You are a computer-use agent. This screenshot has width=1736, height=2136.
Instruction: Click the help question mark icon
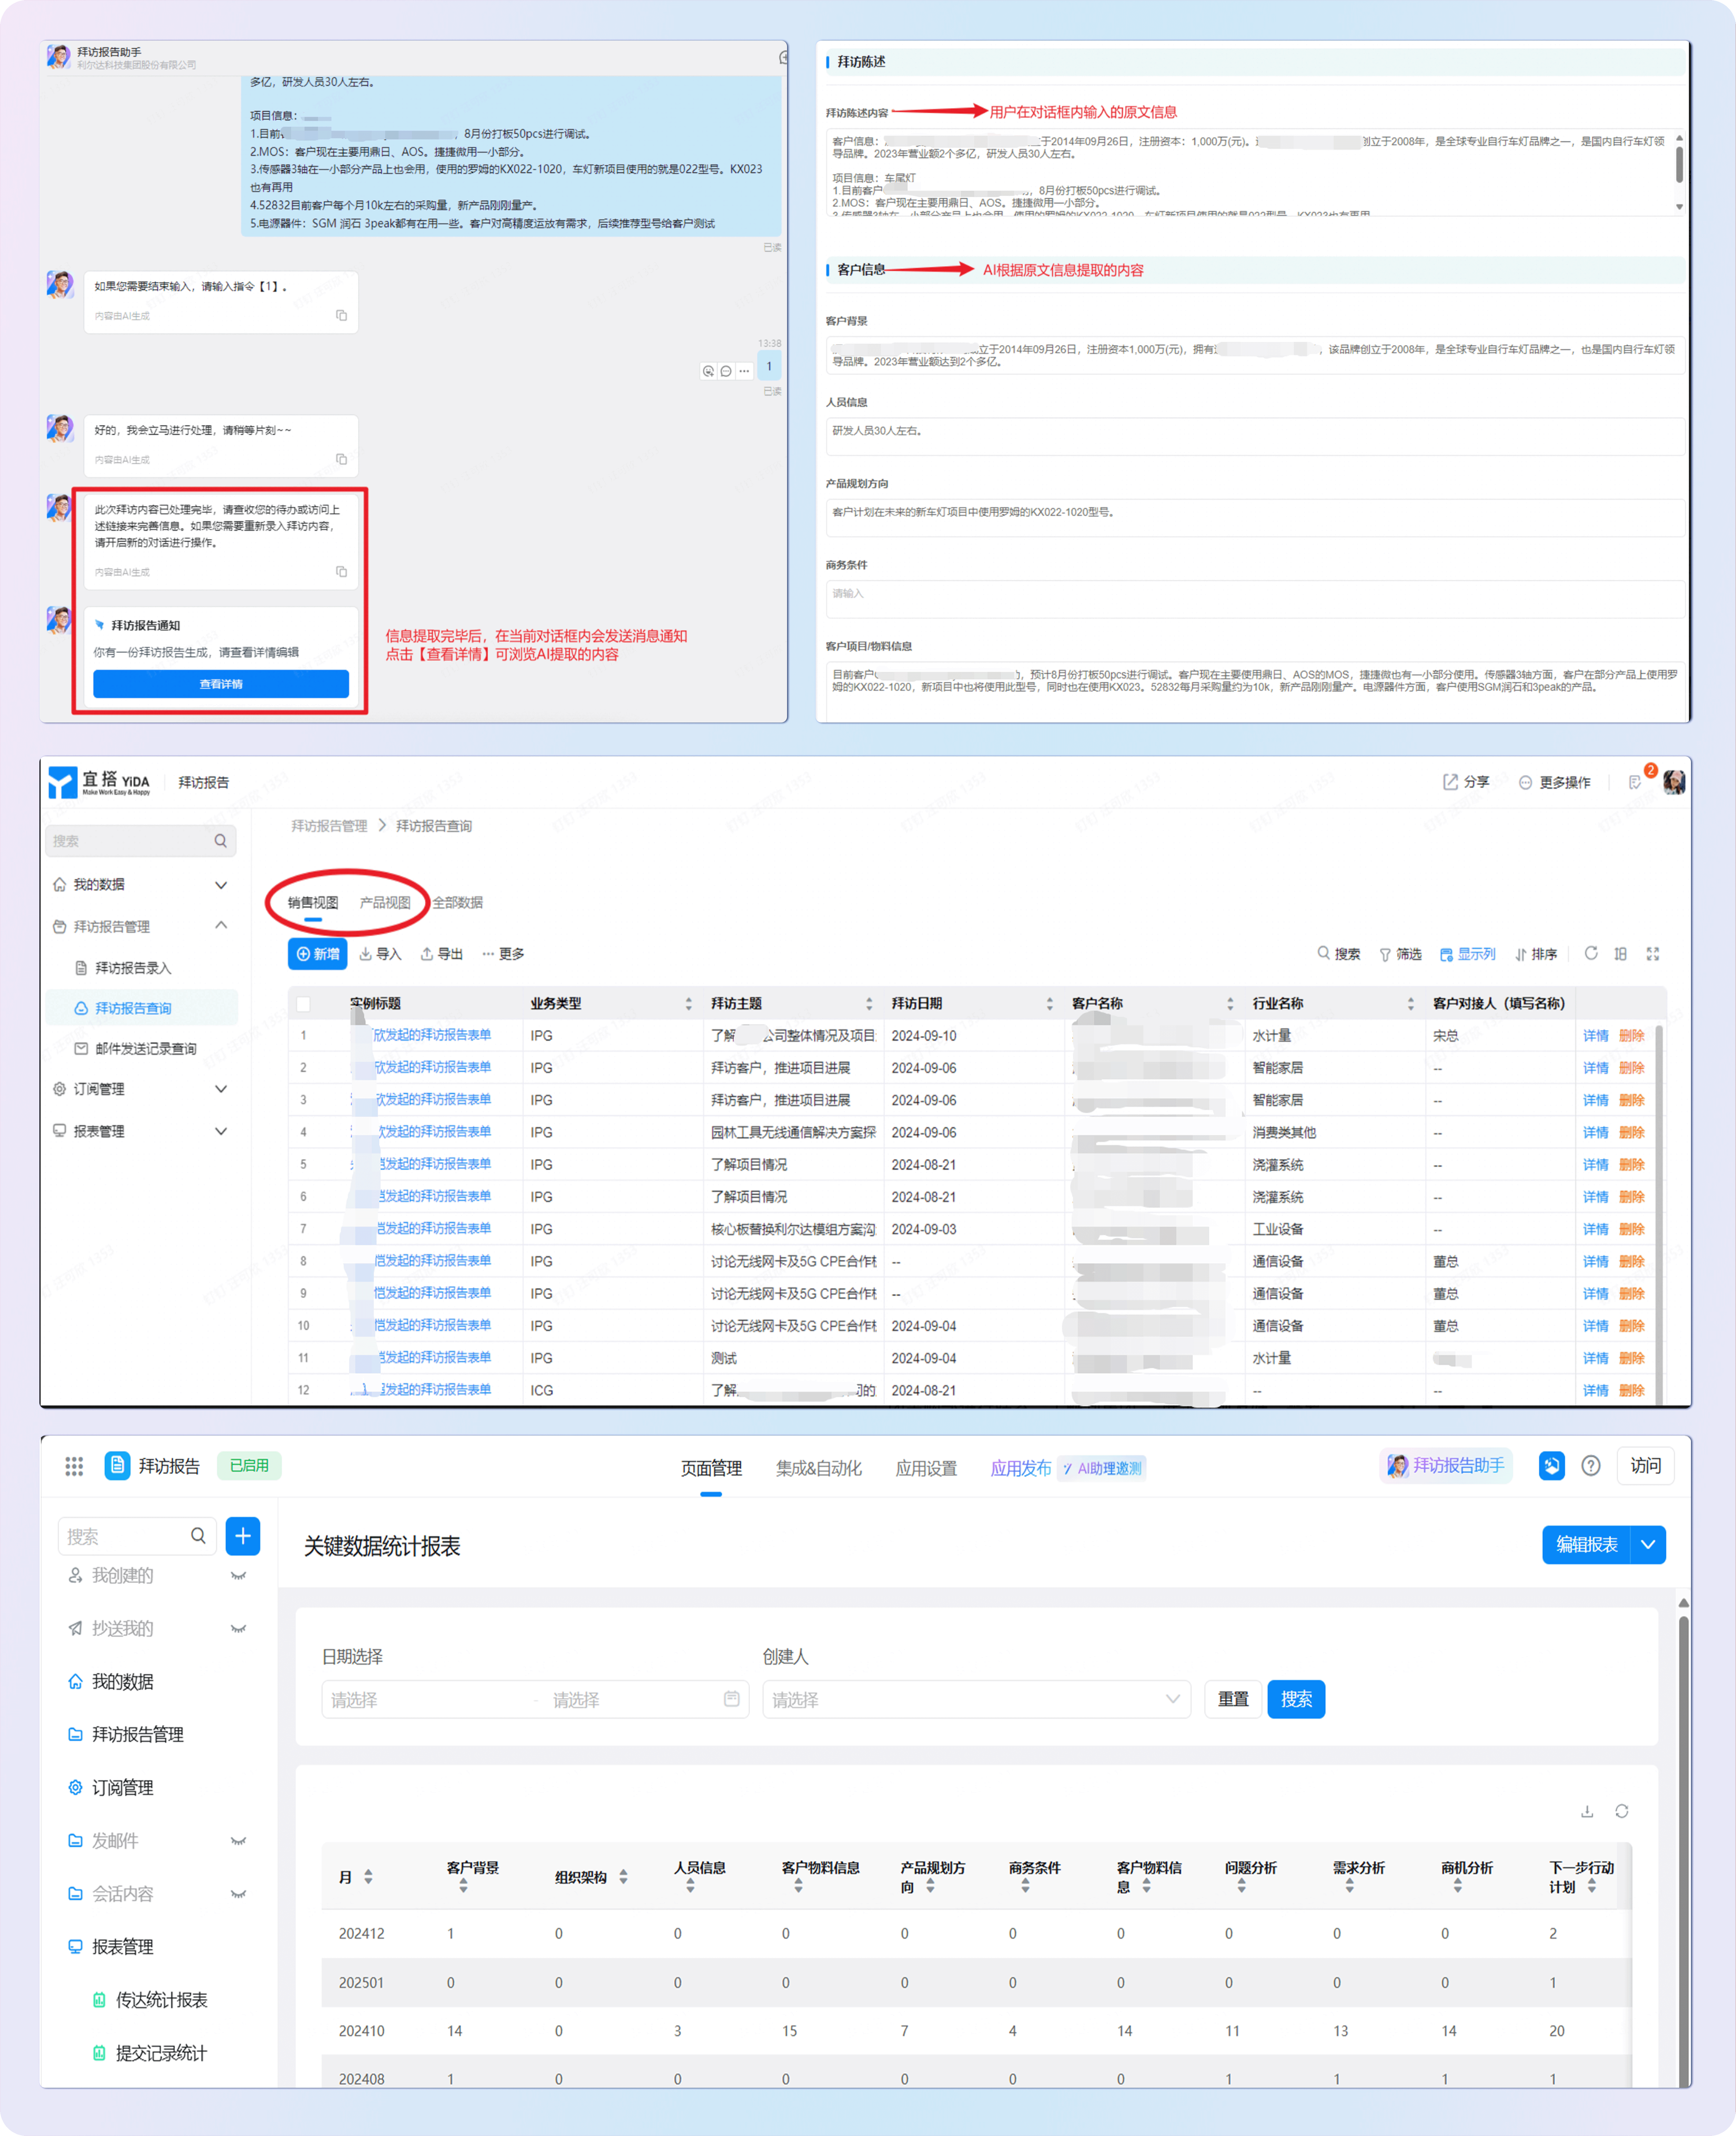[x=1591, y=1466]
